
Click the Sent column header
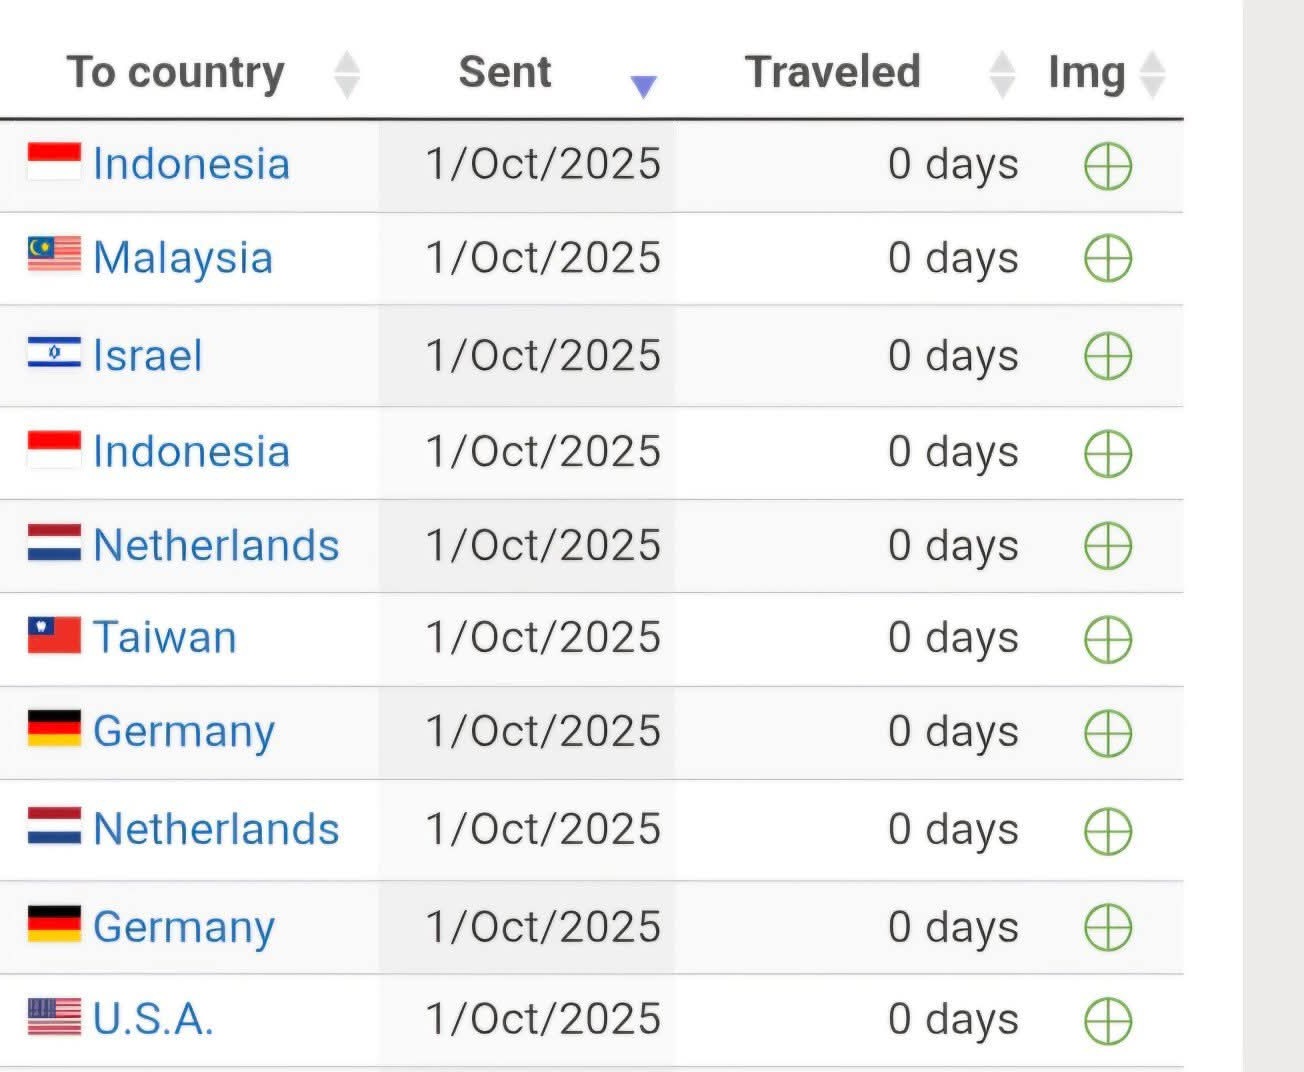tap(505, 72)
